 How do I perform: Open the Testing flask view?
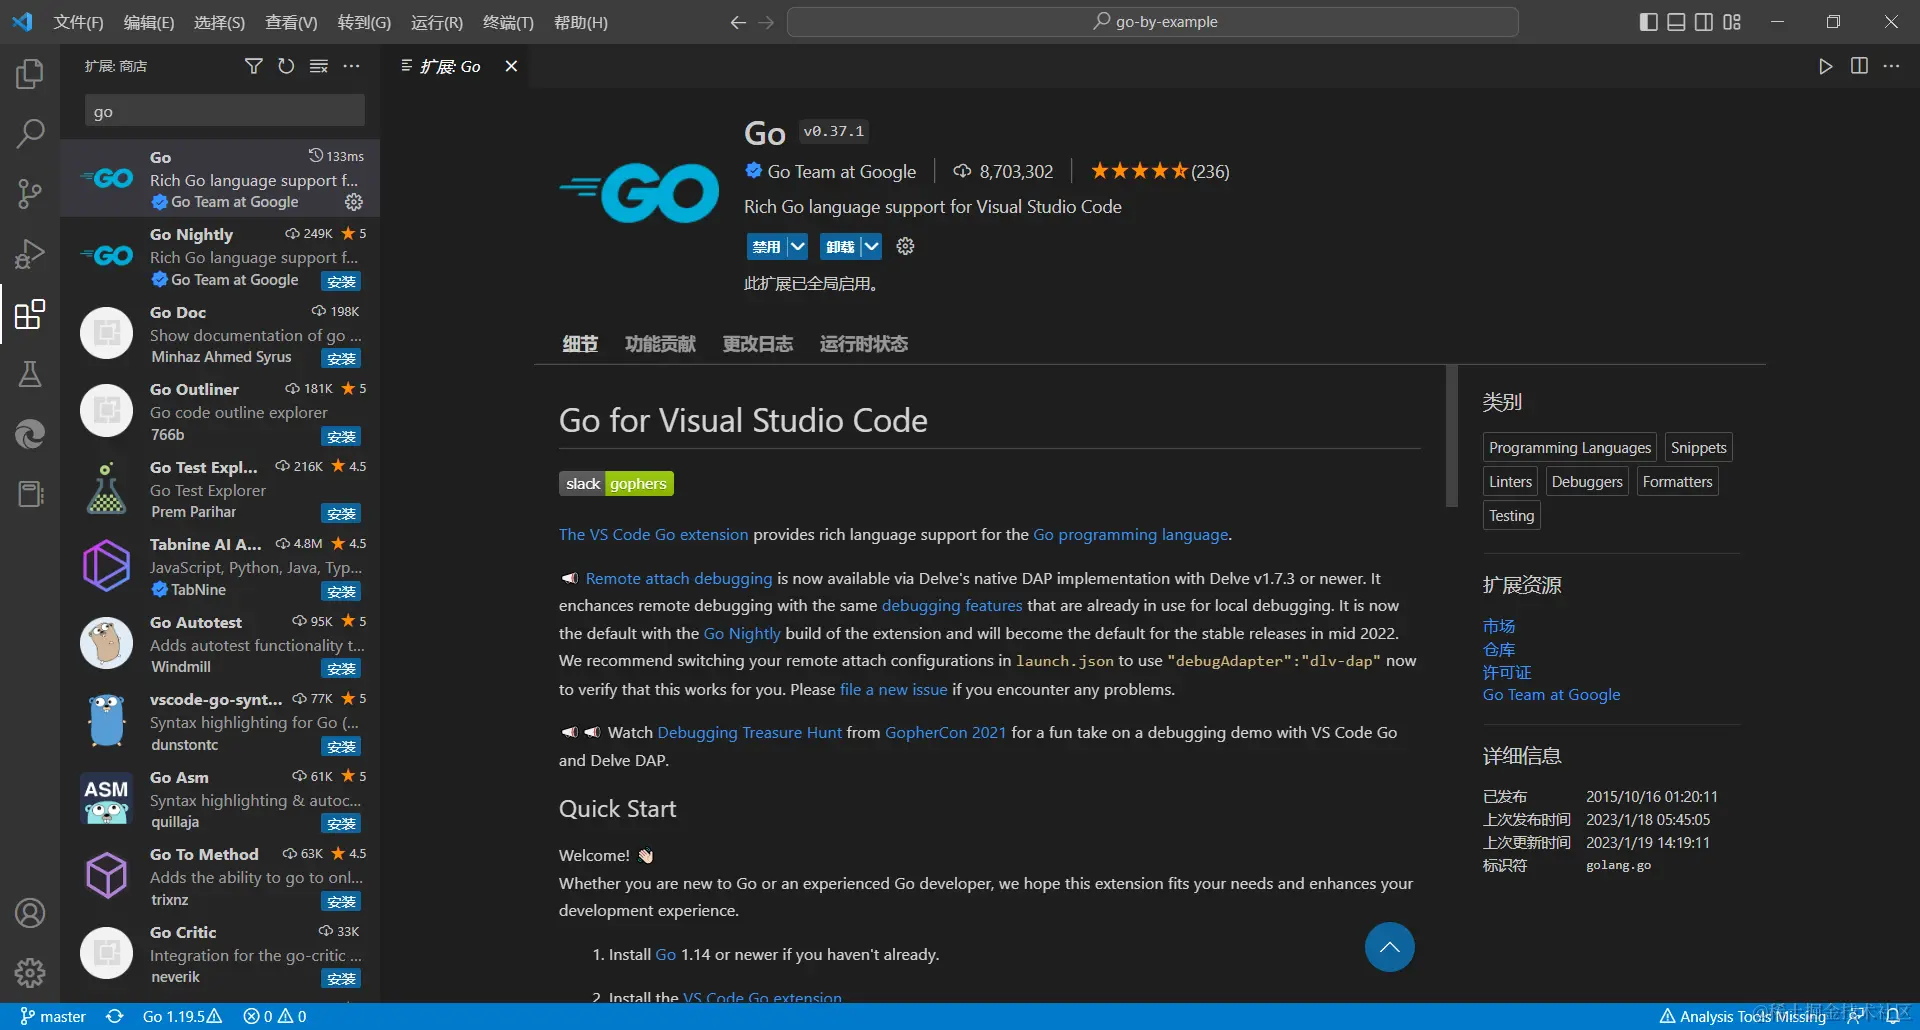pyautogui.click(x=30, y=374)
